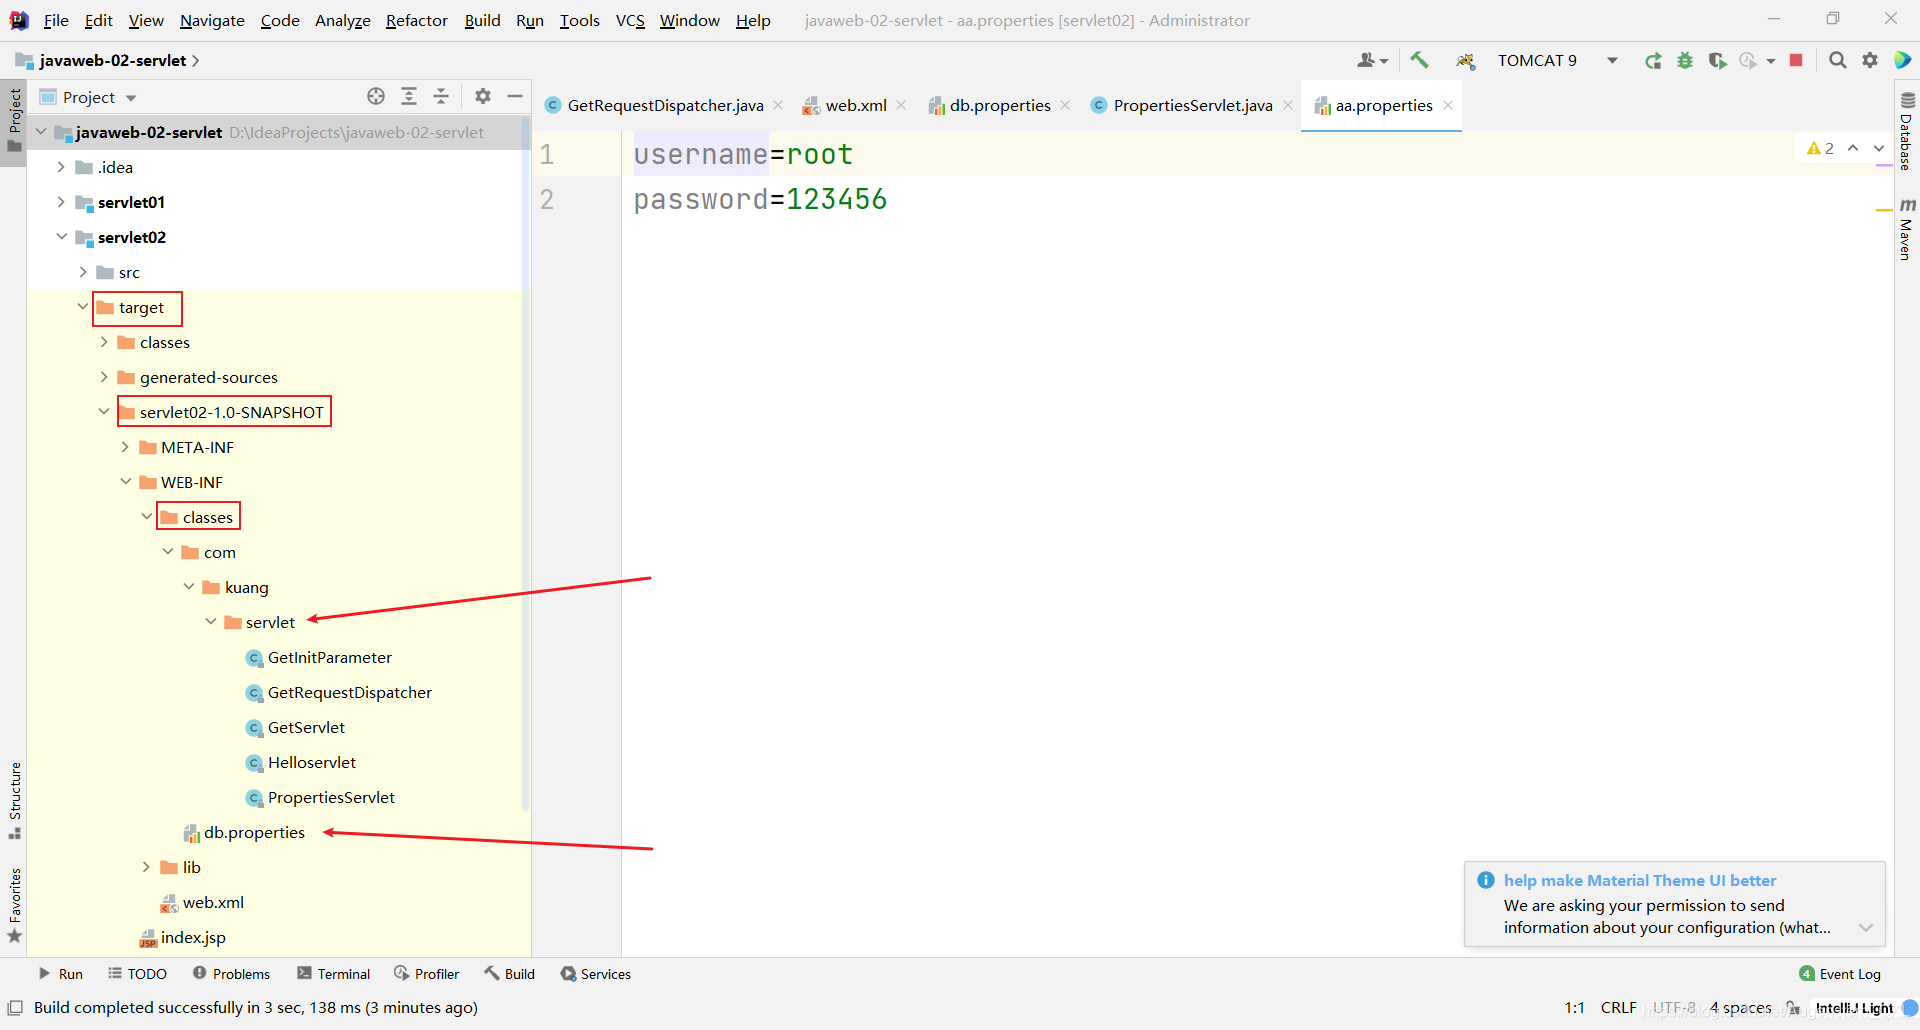This screenshot has width=1920, height=1030.
Task: Click the Debug bug icon
Action: coord(1685,61)
